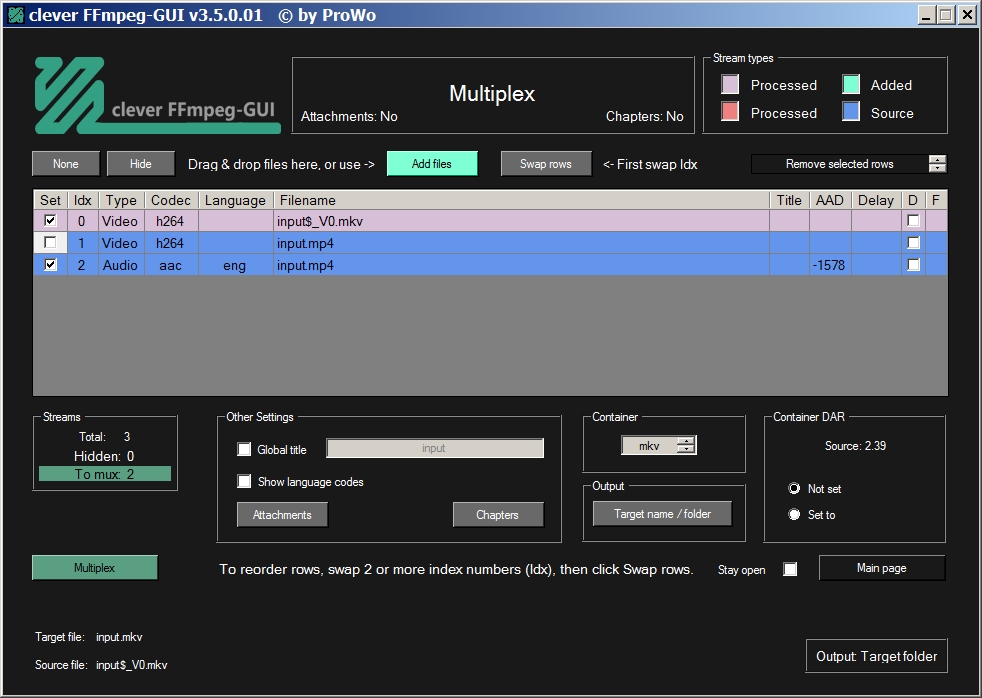Screen dimensions: 982x698
Task: Click the eng language cell
Action: coord(235,265)
